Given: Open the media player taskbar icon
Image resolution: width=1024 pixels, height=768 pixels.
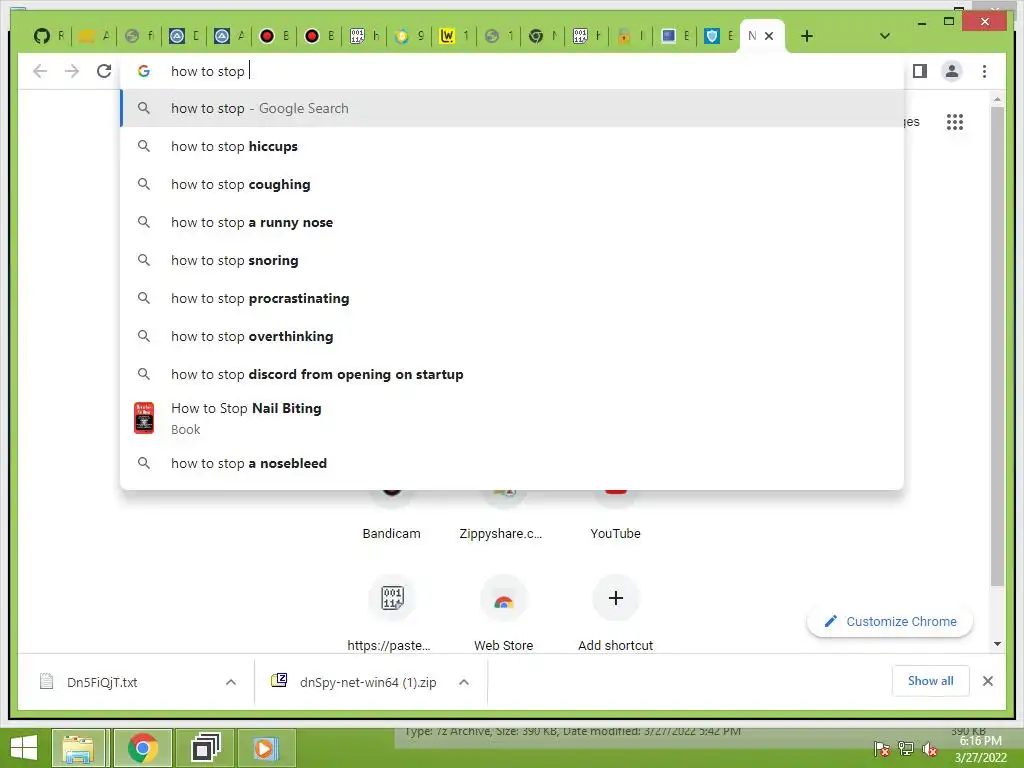Looking at the screenshot, I should coord(265,748).
